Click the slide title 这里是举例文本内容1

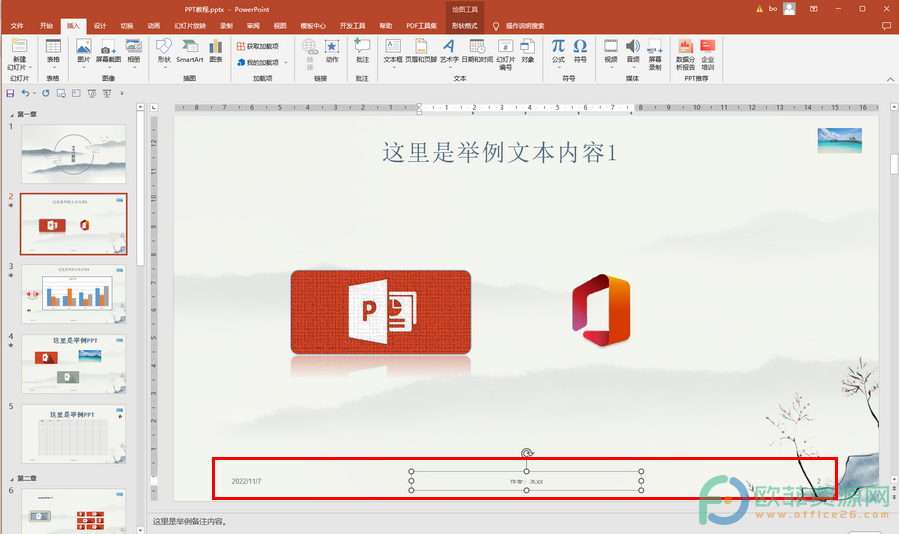click(499, 153)
